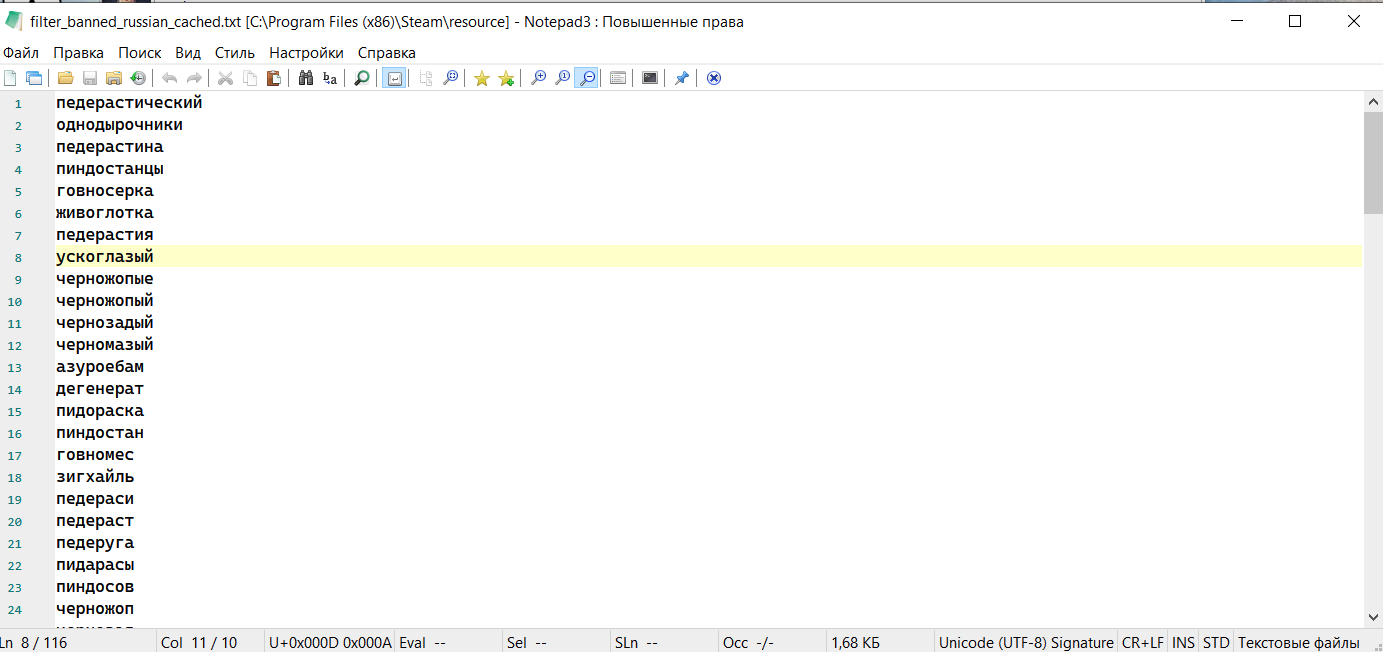1383x652 pixels.
Task: Click line number 14 in margin
Action: 15,389
